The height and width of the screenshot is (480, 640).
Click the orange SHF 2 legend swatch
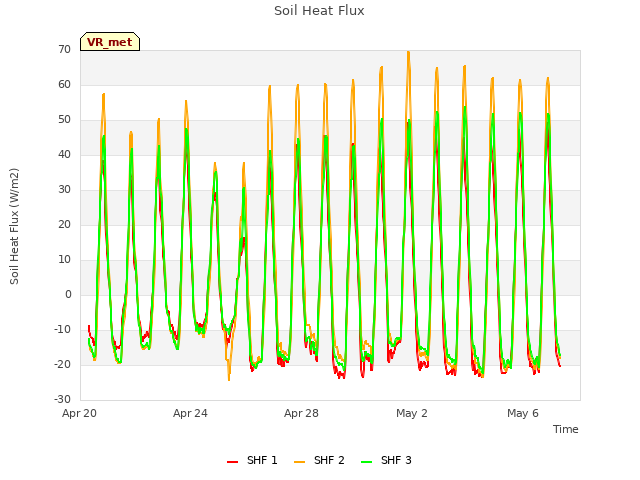point(299,462)
